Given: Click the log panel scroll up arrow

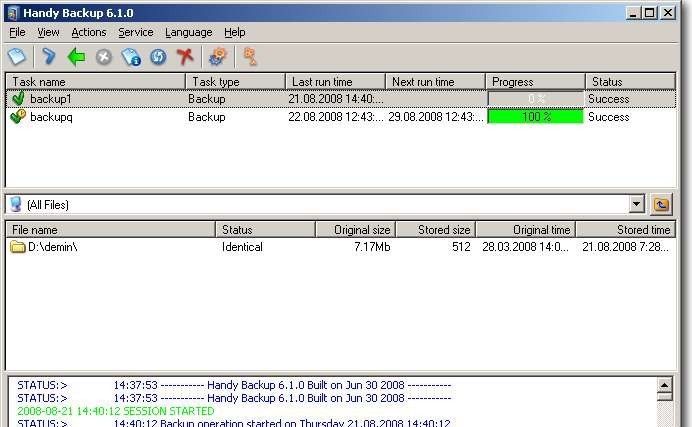Looking at the screenshot, I should click(664, 385).
